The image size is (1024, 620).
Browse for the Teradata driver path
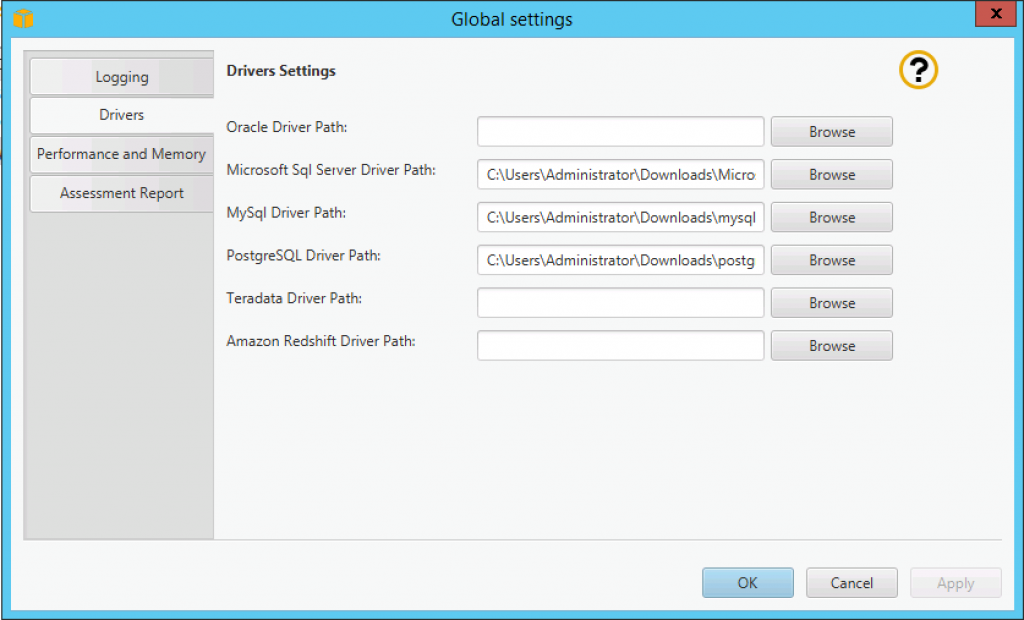pos(831,302)
